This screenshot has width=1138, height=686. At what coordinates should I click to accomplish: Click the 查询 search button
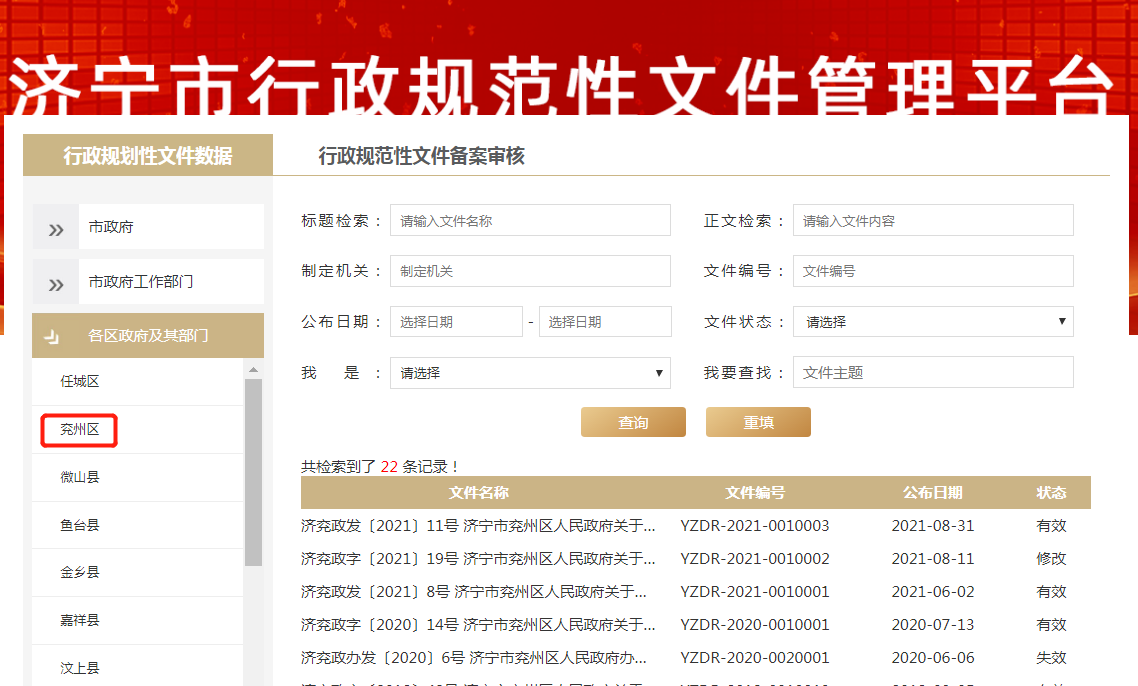point(633,423)
